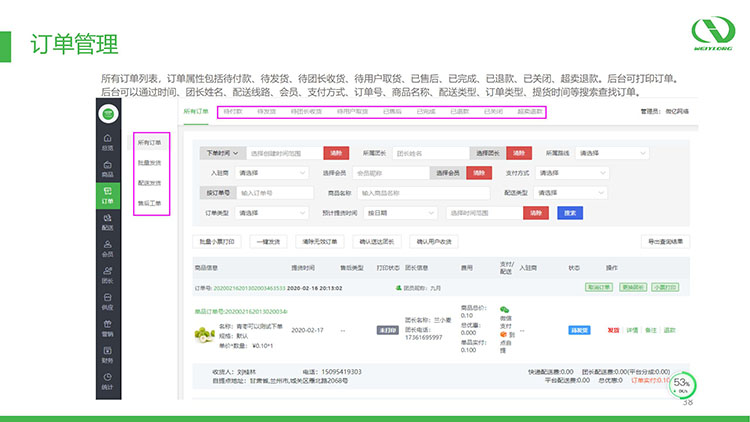Open order number link 20200216201302003463533
This screenshot has height=422, width=750.
point(249,289)
